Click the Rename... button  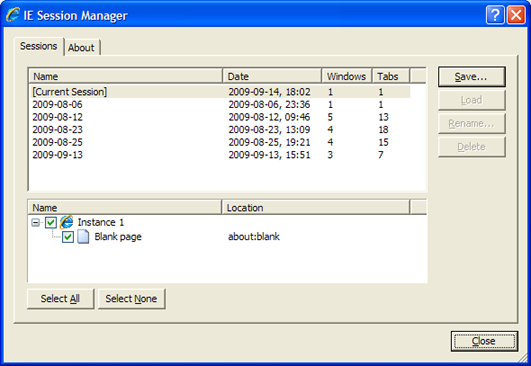pos(471,123)
